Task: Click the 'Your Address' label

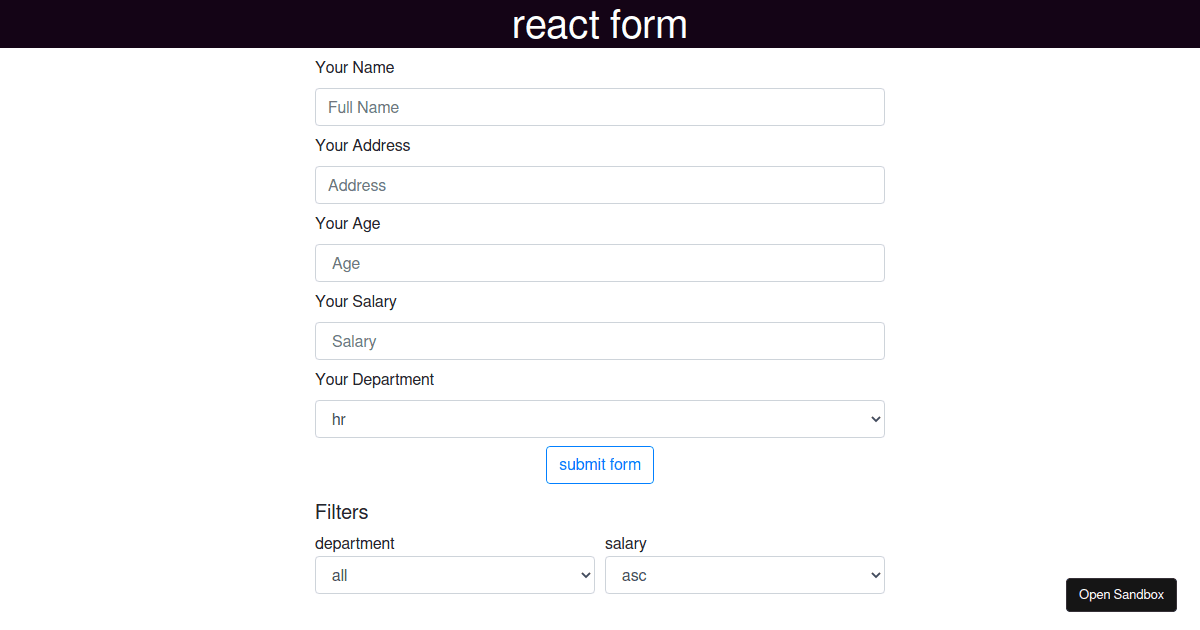Action: 363,145
